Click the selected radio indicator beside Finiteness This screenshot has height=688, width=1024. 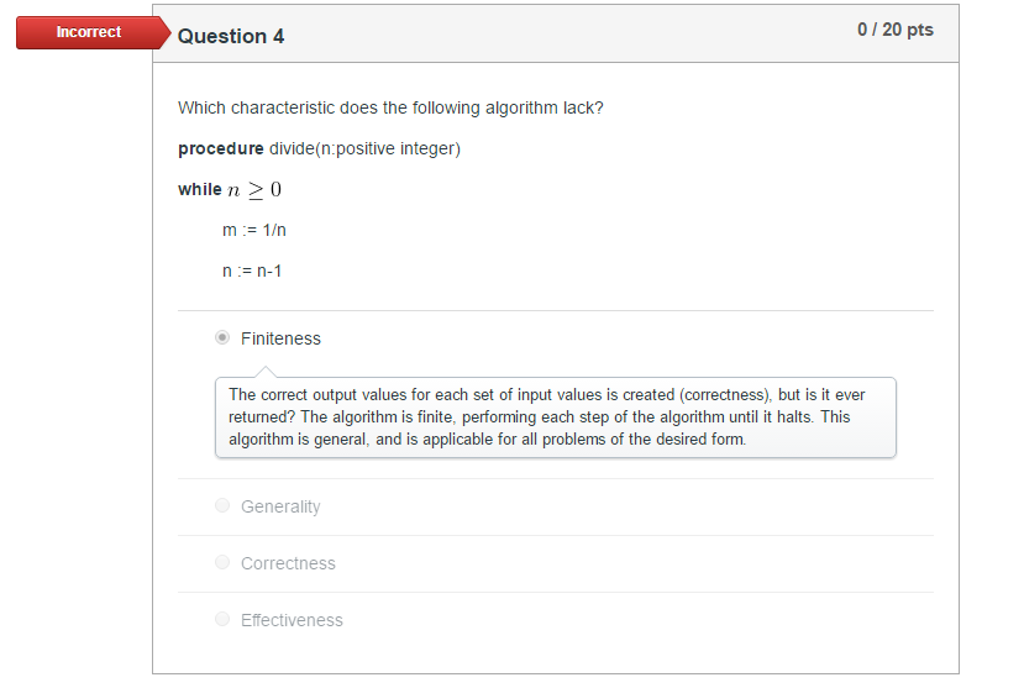222,338
